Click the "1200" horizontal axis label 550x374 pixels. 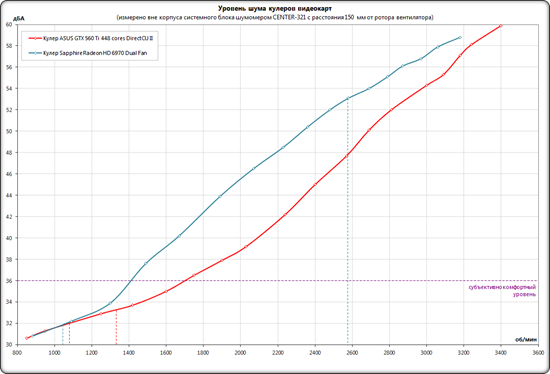tap(91, 352)
